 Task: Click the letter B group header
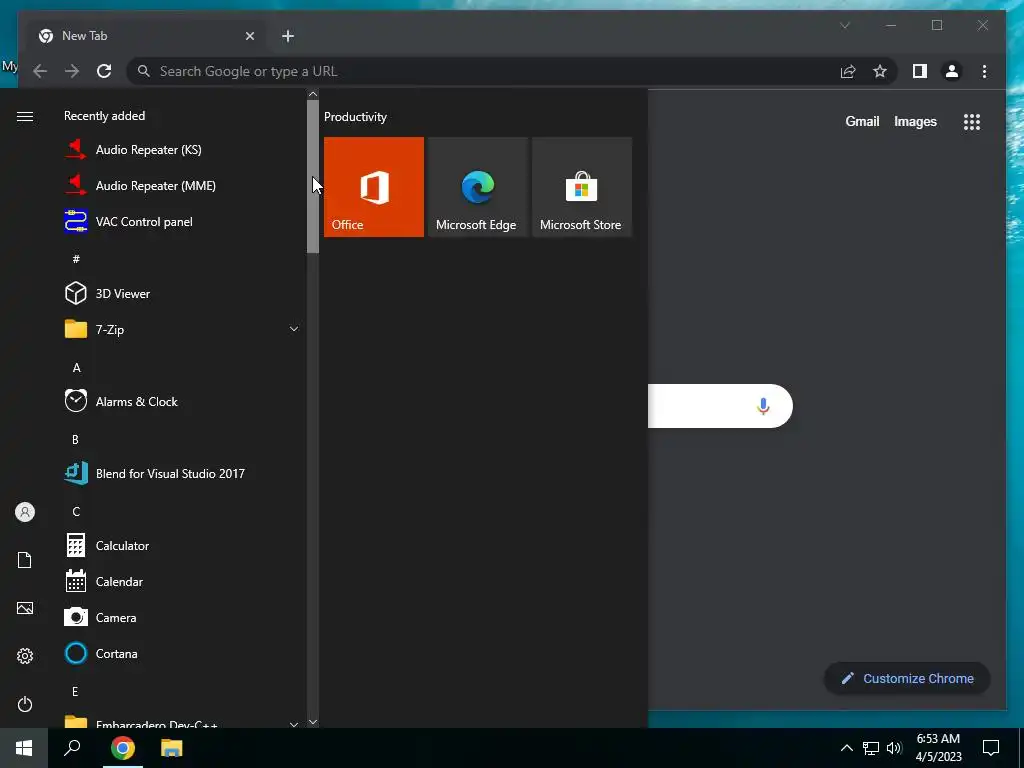75,440
